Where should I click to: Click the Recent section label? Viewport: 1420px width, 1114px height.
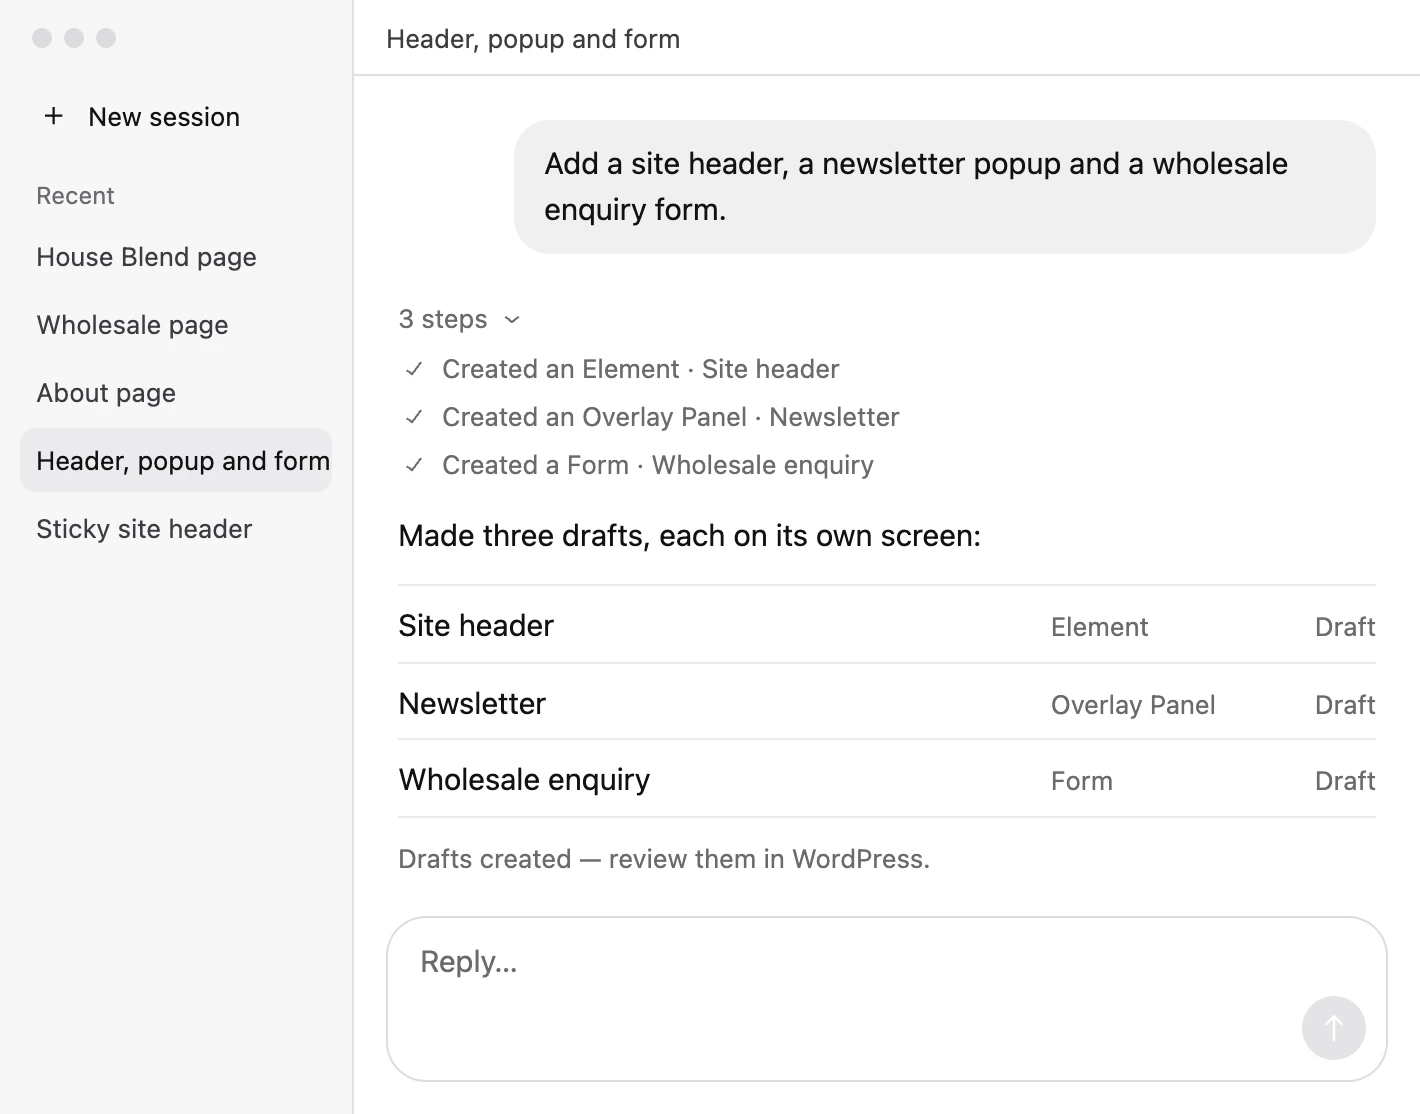click(x=75, y=196)
